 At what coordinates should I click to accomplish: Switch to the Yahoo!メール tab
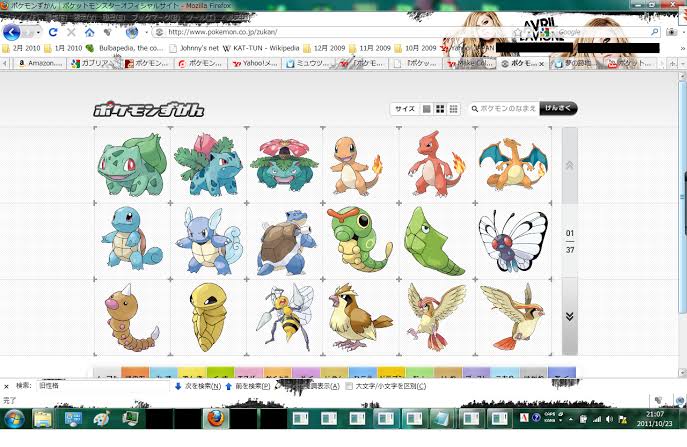[x=255, y=64]
